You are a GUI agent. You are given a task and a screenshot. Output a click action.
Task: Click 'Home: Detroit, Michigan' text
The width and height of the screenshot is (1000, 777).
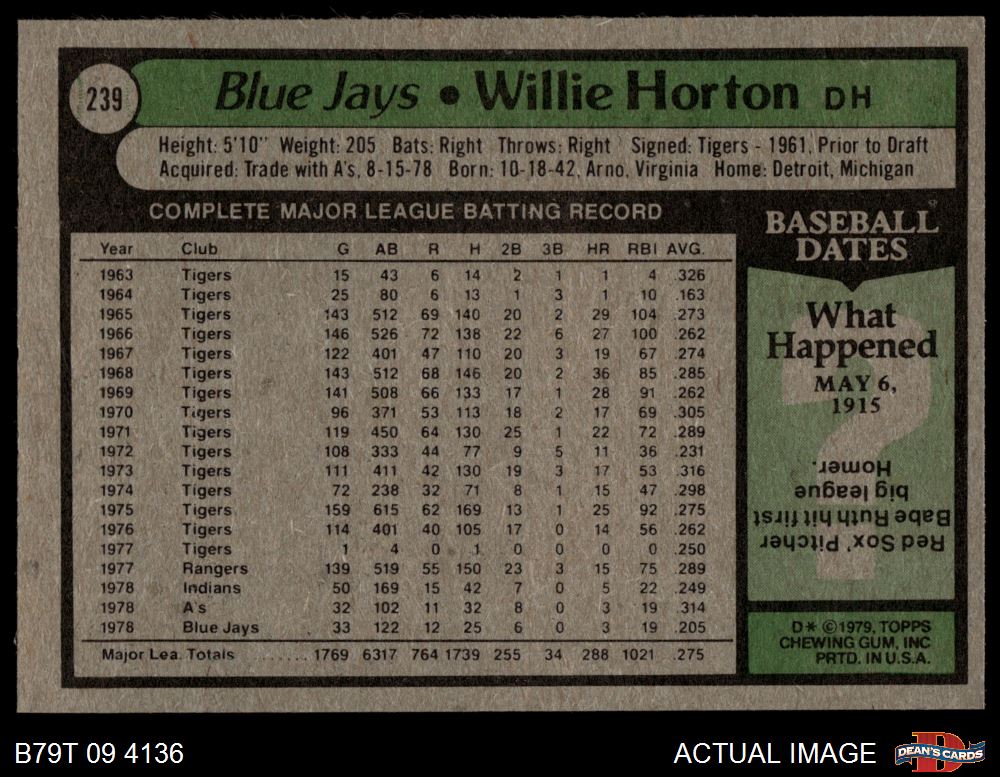(x=814, y=170)
